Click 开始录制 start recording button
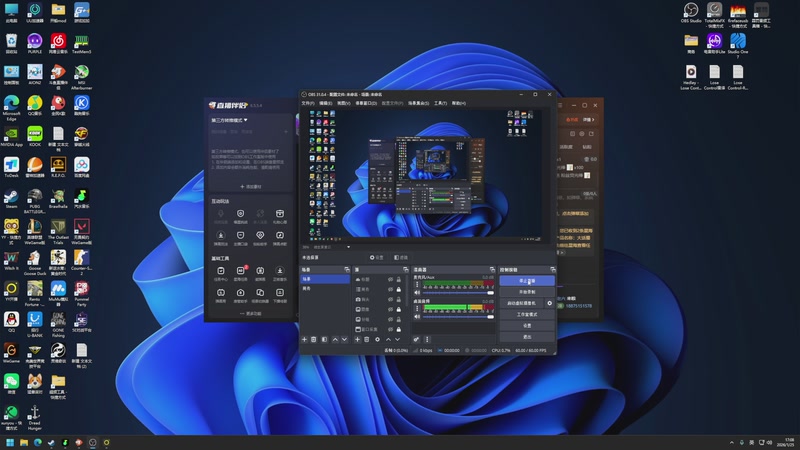Image resolution: width=800 pixels, height=450 pixels. tap(527, 292)
